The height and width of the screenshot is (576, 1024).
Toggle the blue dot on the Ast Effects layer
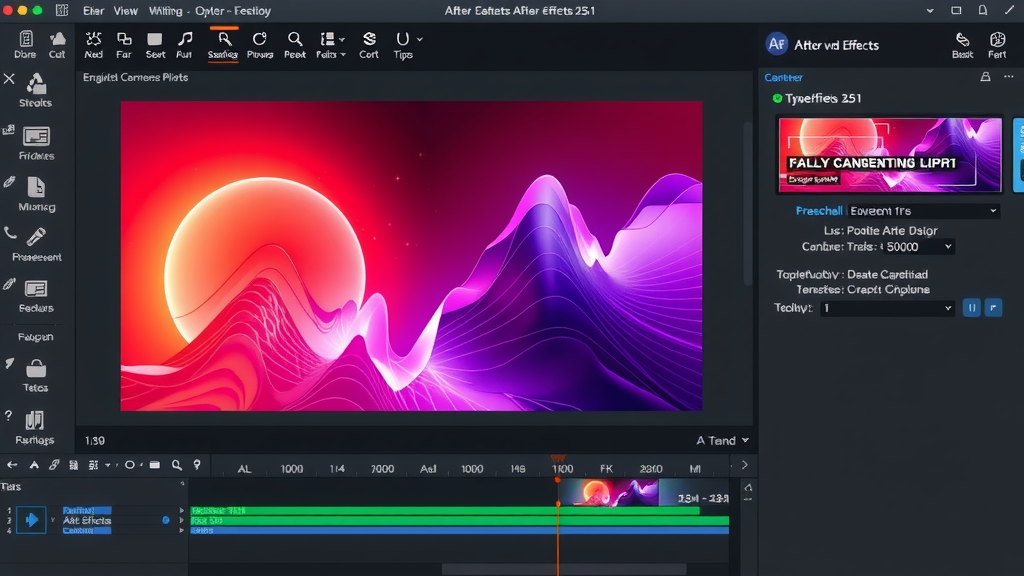click(x=165, y=519)
